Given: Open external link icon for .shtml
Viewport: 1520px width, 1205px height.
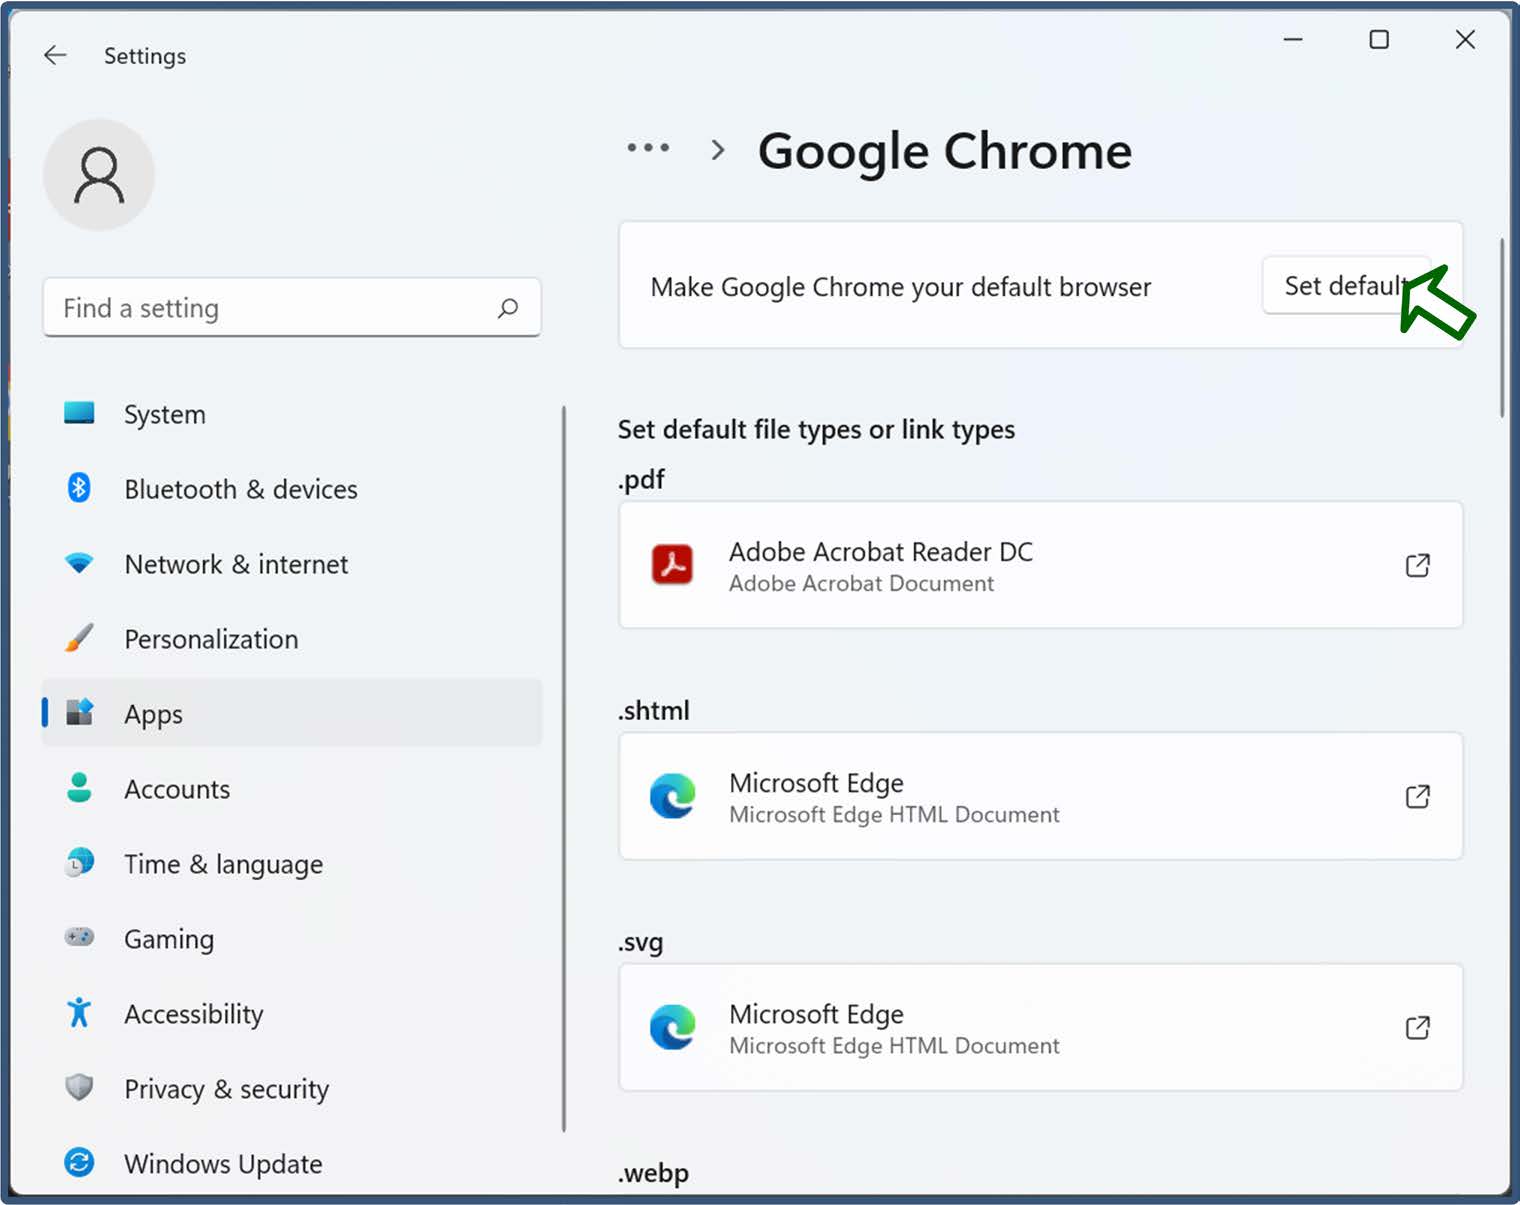Looking at the screenshot, I should point(1418,797).
